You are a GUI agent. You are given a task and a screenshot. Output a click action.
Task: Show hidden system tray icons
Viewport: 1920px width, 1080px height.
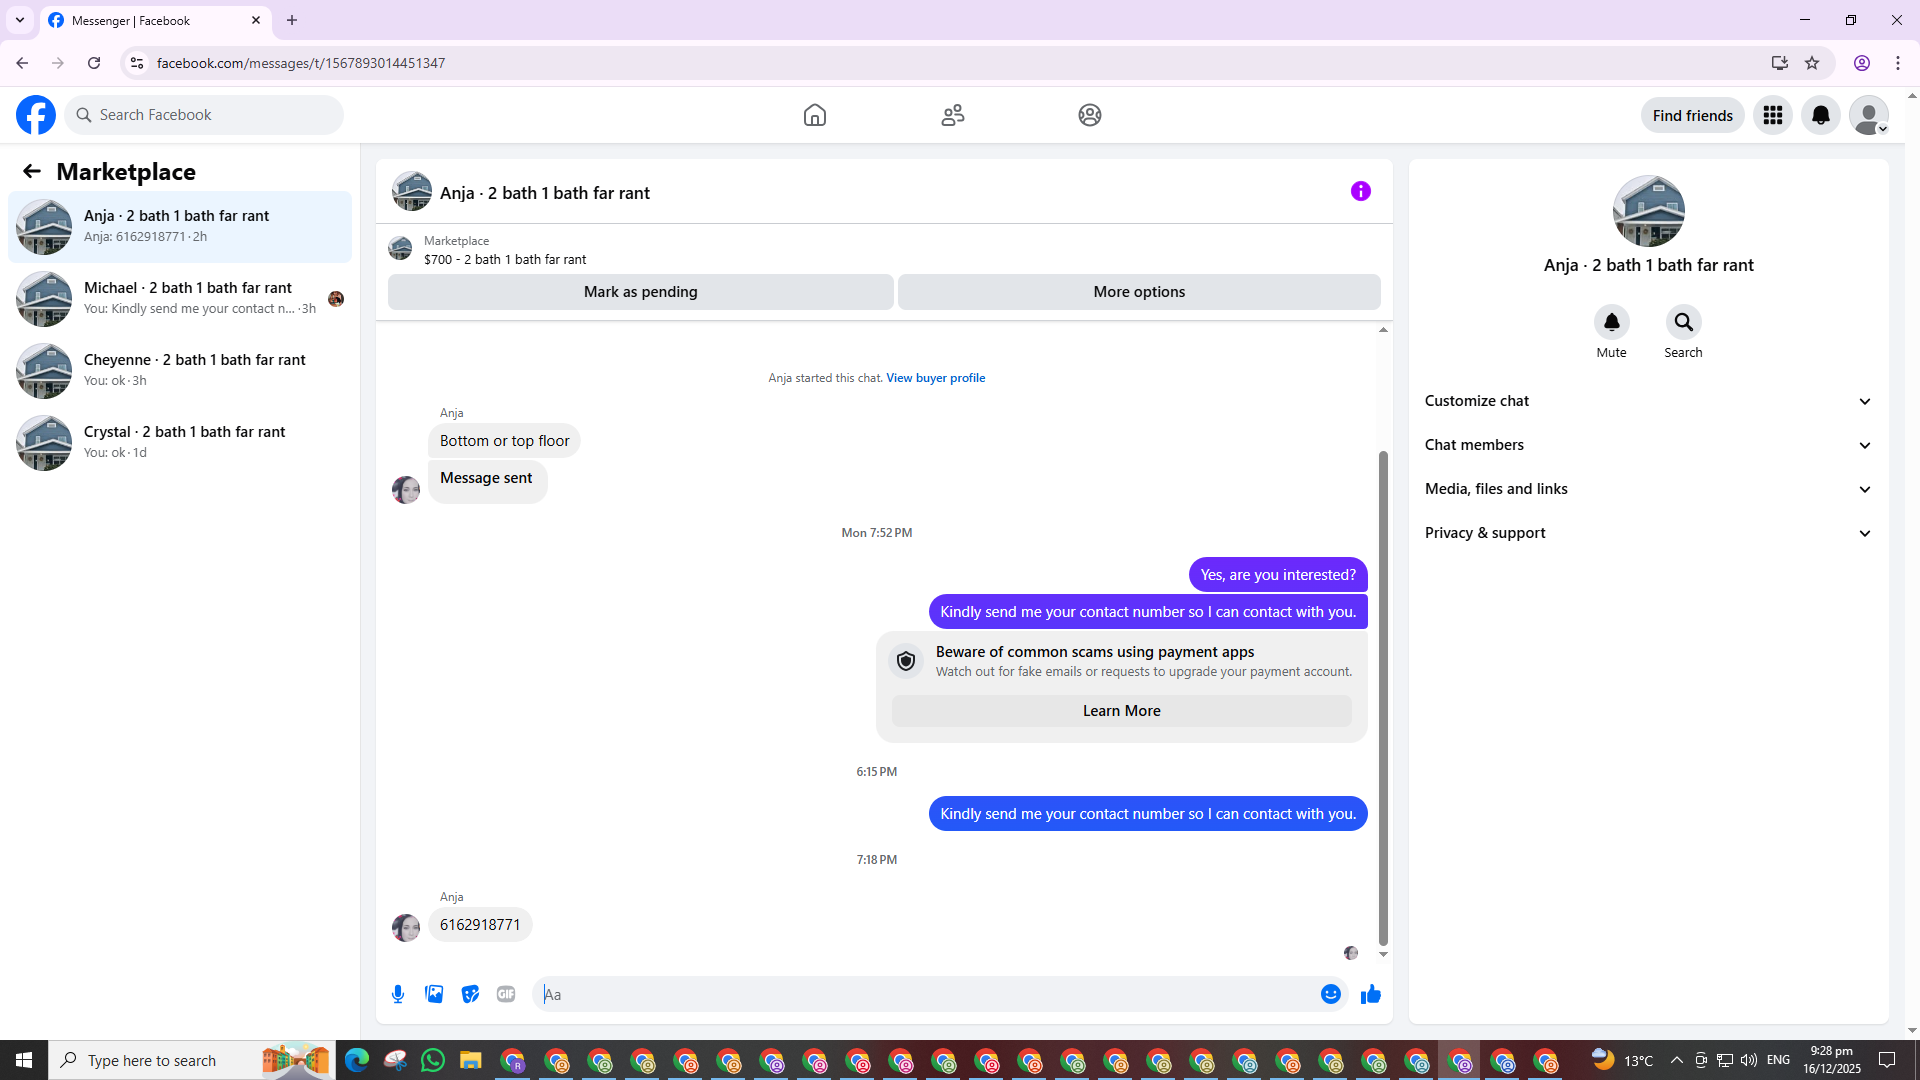pos(1677,1060)
